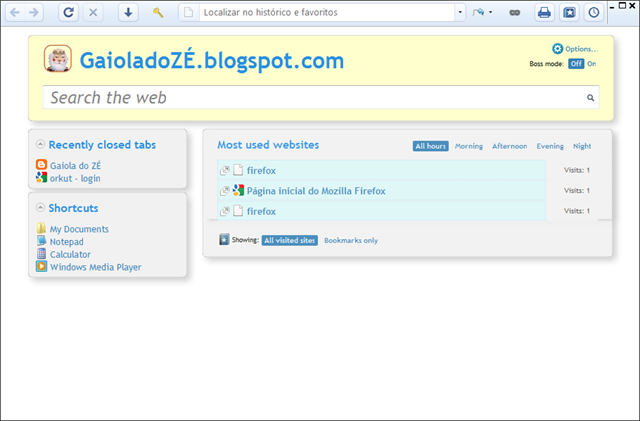This screenshot has width=640, height=421.
Task: Click the Recently closed tabs heading
Action: [x=102, y=145]
